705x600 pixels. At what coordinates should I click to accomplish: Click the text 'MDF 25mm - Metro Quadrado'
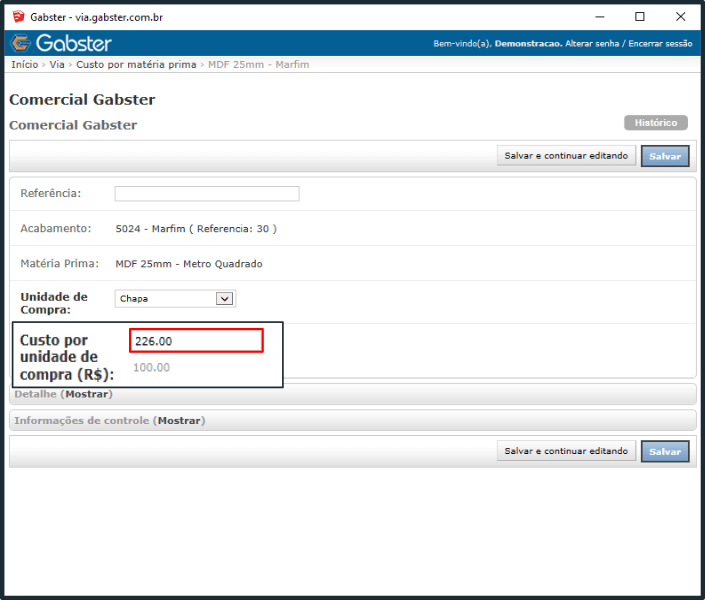(189, 264)
